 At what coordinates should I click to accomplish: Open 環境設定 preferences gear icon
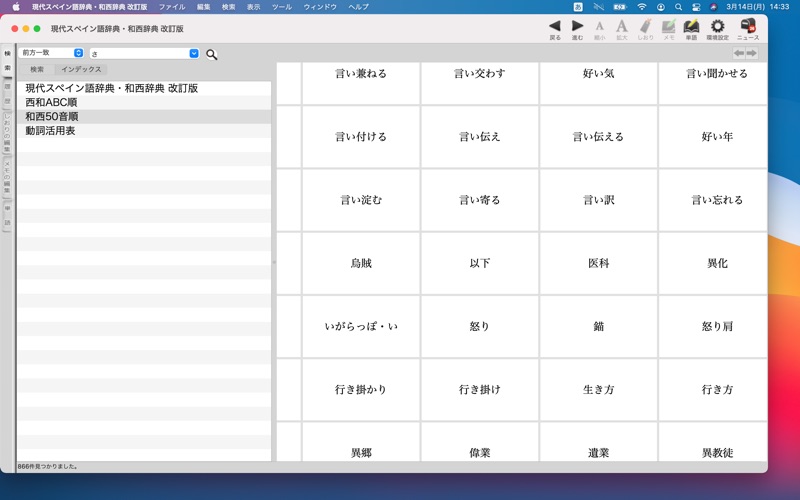click(x=717, y=26)
